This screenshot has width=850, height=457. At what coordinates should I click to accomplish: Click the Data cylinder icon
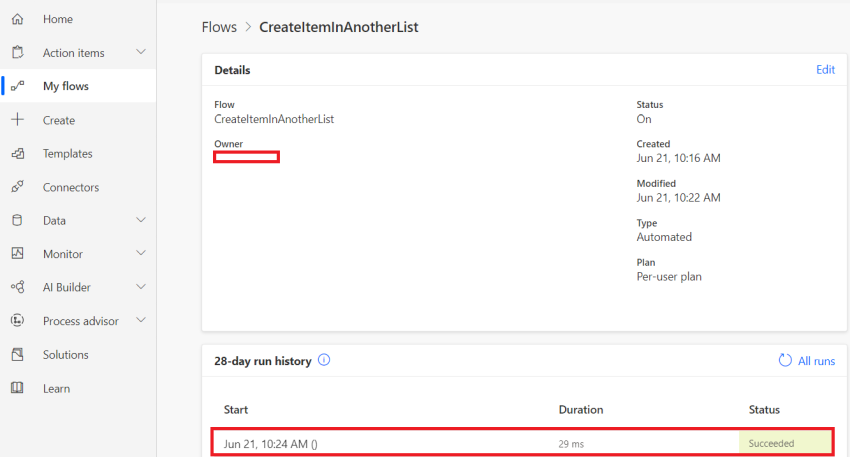(x=17, y=221)
